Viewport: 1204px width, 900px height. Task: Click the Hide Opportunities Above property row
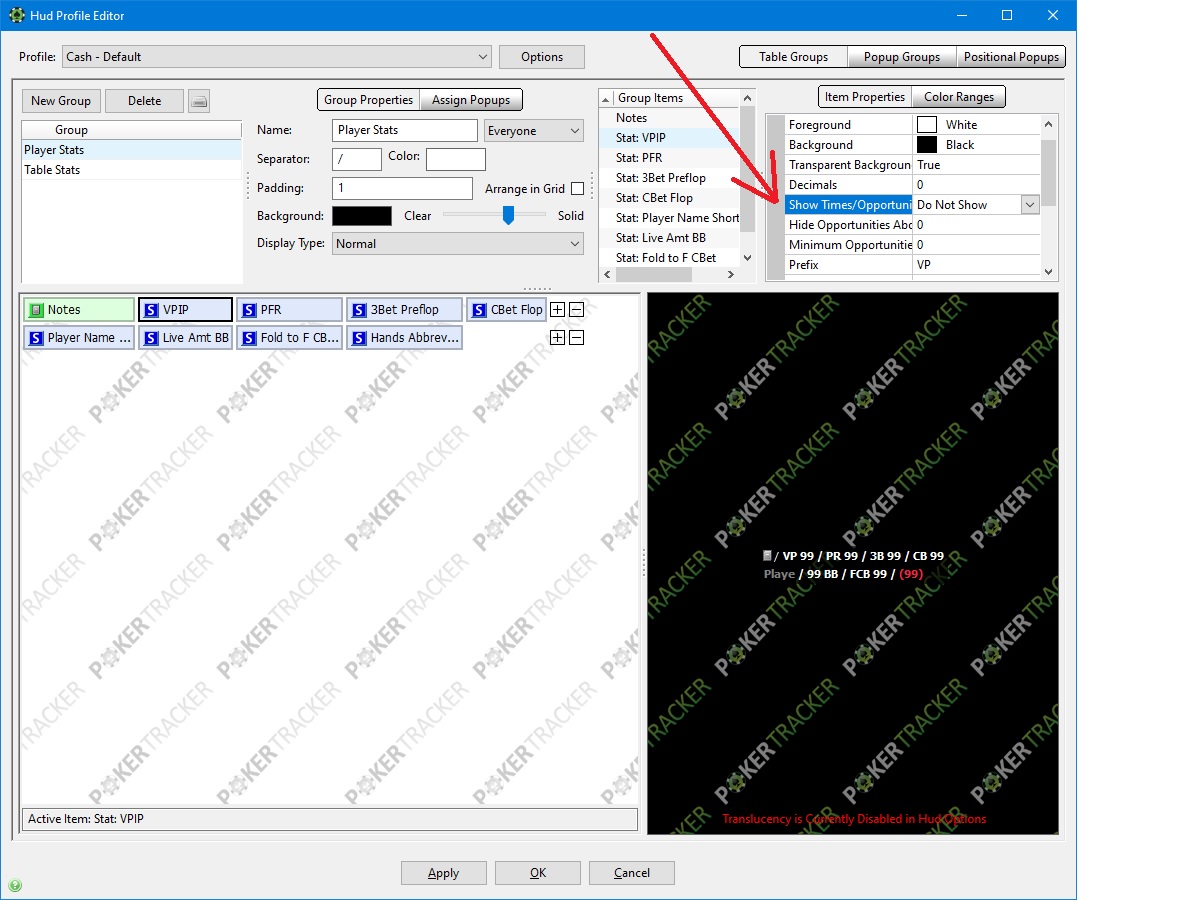(x=912, y=225)
